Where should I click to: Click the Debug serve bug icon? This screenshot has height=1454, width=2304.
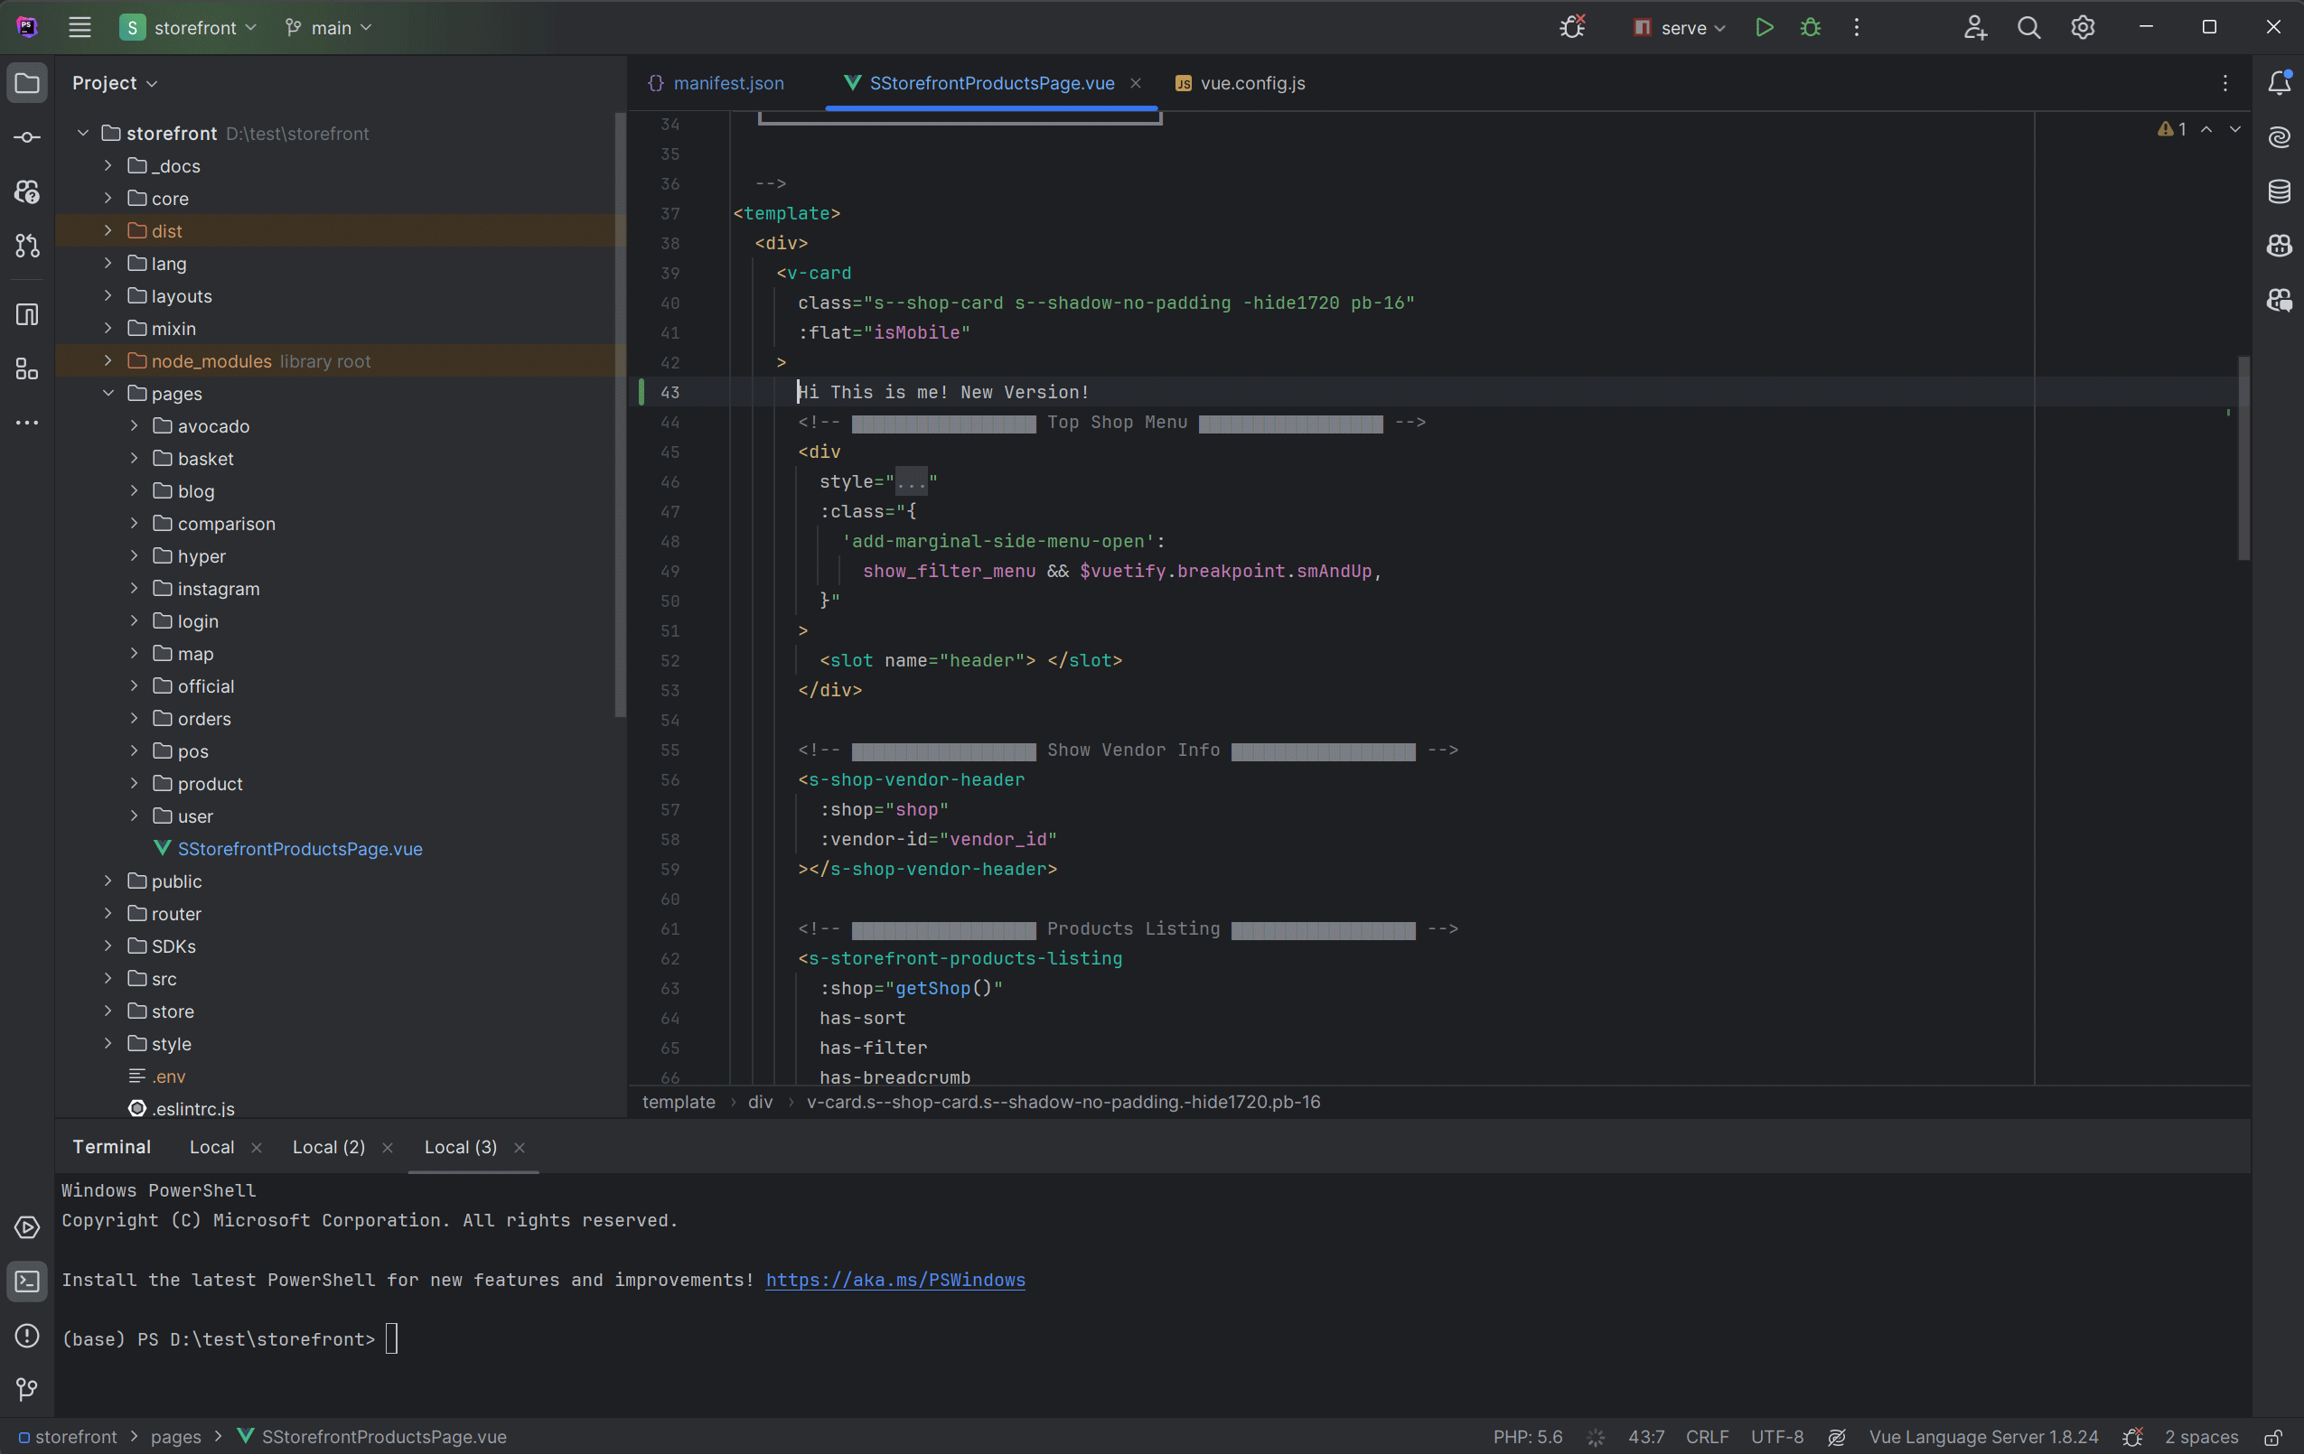tap(1810, 27)
